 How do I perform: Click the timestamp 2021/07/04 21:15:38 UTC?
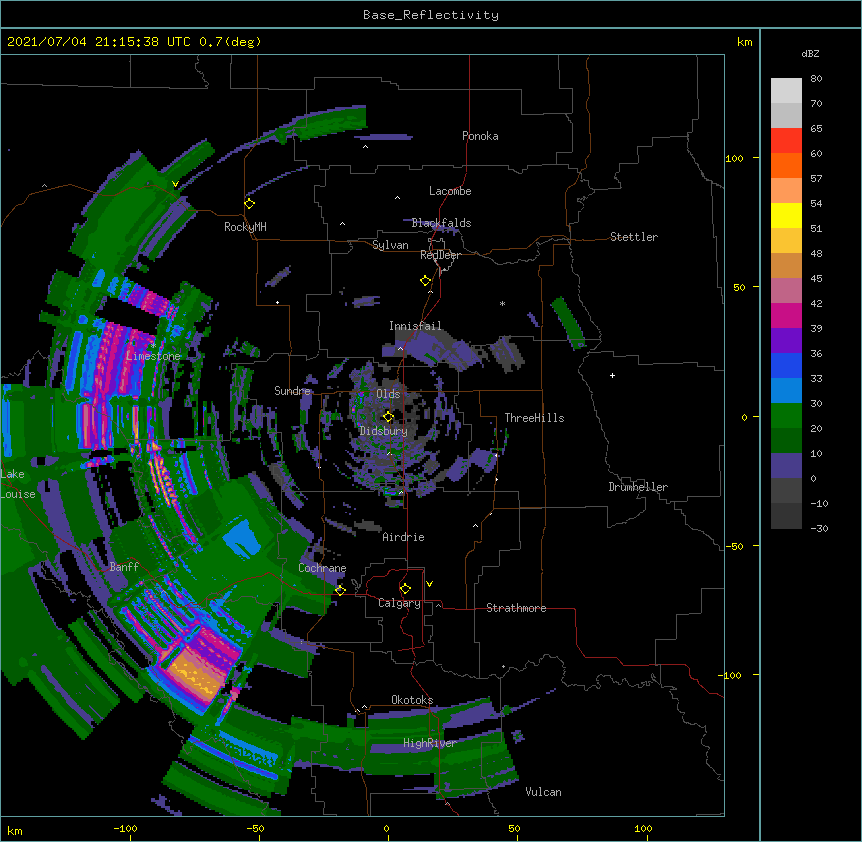point(99,42)
